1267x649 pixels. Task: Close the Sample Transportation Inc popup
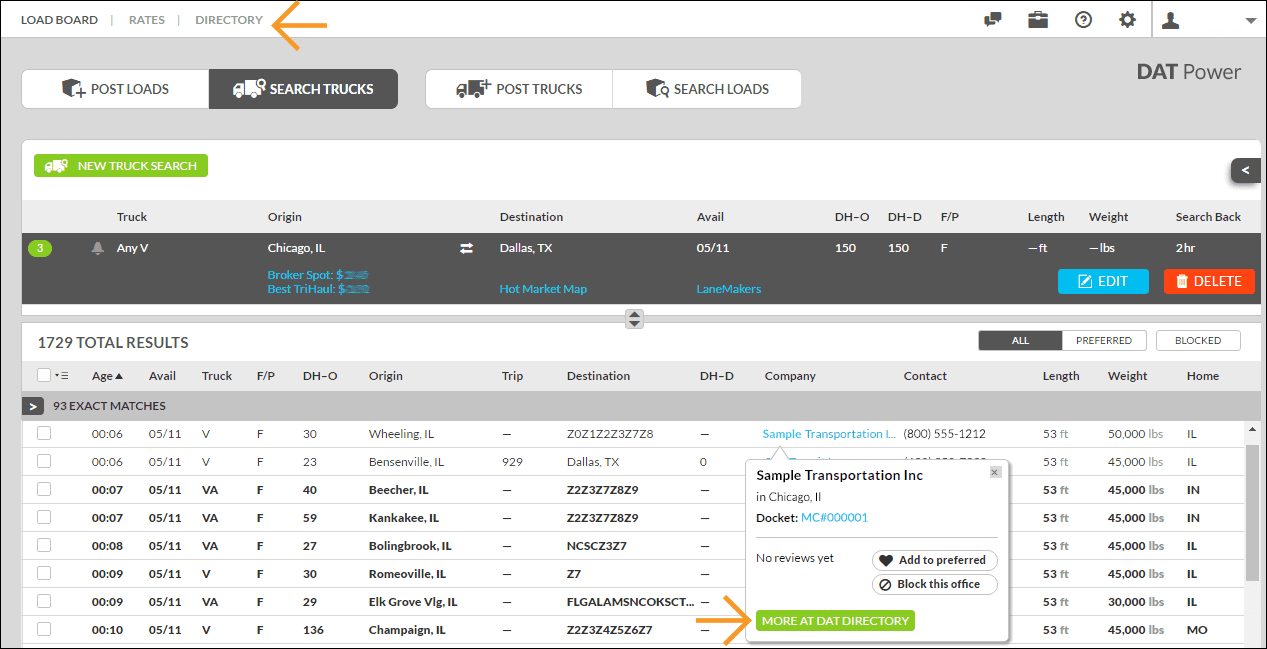tap(995, 471)
